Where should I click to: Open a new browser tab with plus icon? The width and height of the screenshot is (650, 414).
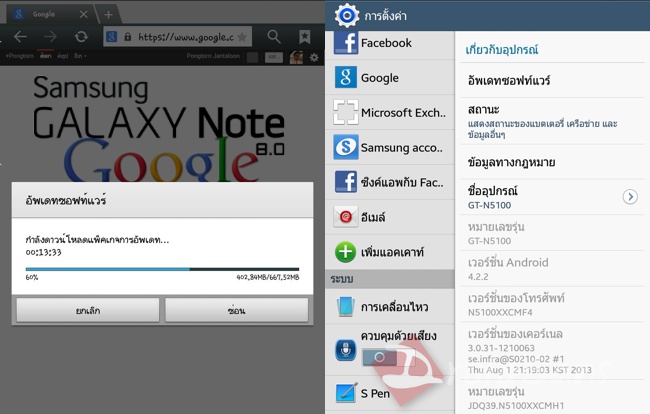[109, 15]
